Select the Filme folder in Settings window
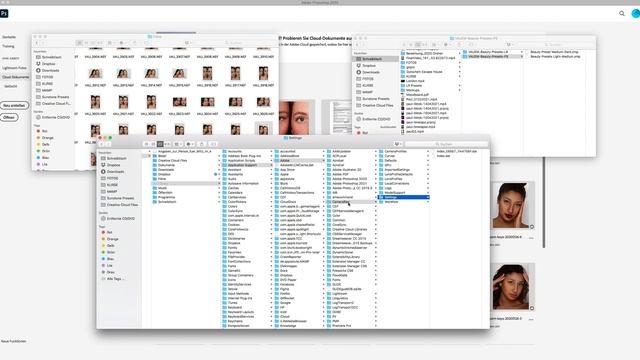The image size is (640, 360). (x=162, y=179)
